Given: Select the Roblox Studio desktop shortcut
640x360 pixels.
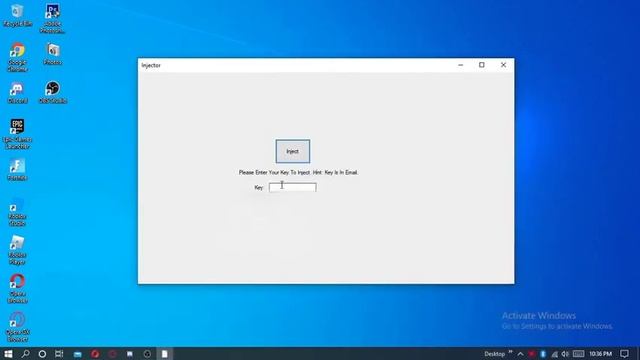Looking at the screenshot, I should point(17,212).
